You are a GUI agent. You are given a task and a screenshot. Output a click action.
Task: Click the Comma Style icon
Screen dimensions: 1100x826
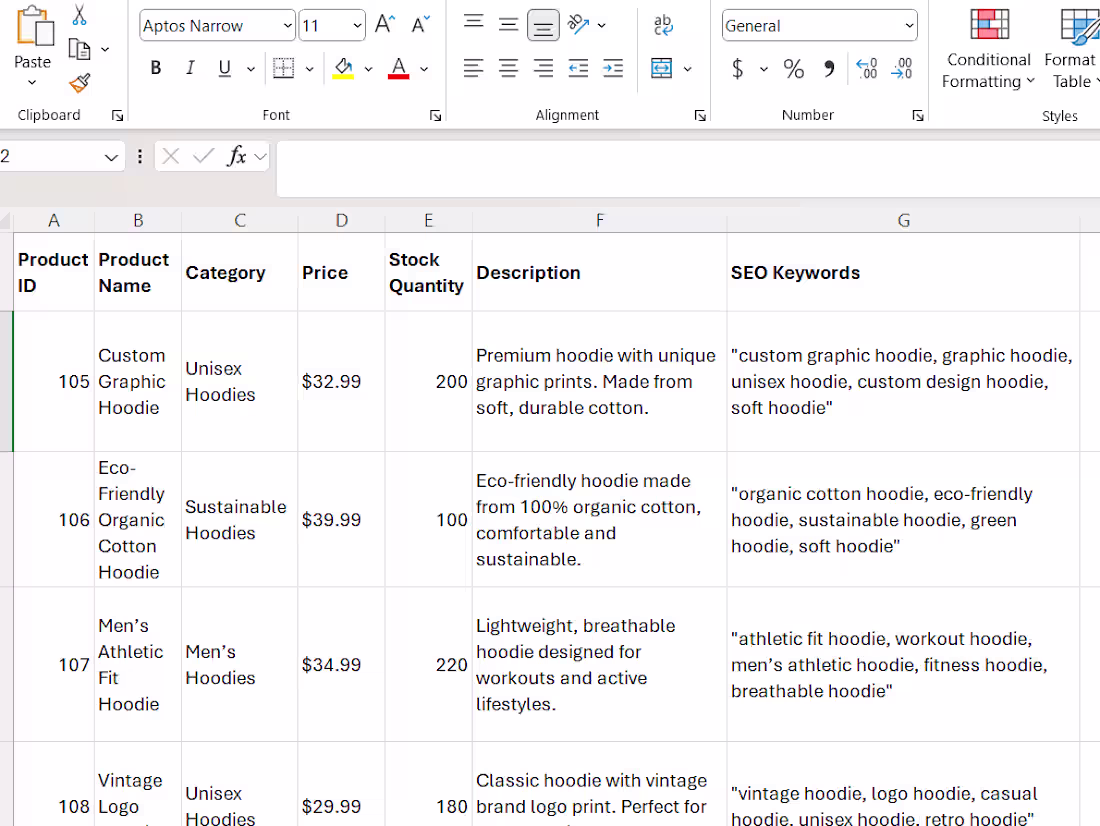pos(829,67)
